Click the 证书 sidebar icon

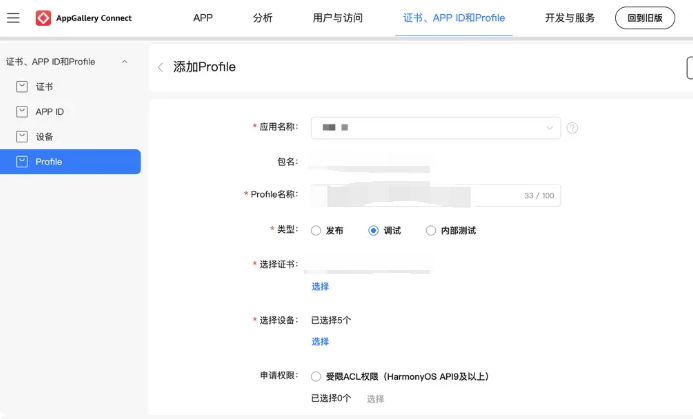tap(22, 87)
